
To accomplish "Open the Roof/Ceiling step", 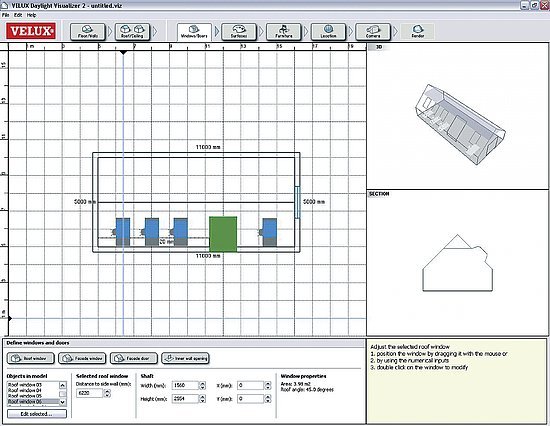I will coord(132,32).
